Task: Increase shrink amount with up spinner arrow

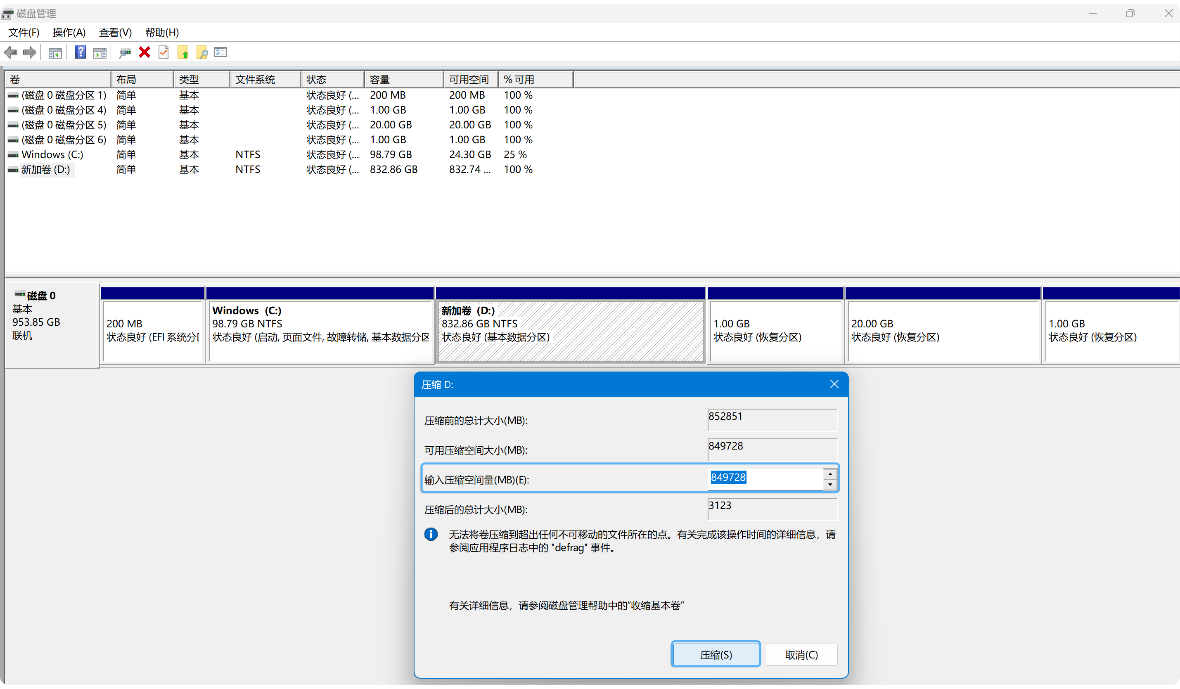Action: (829, 473)
